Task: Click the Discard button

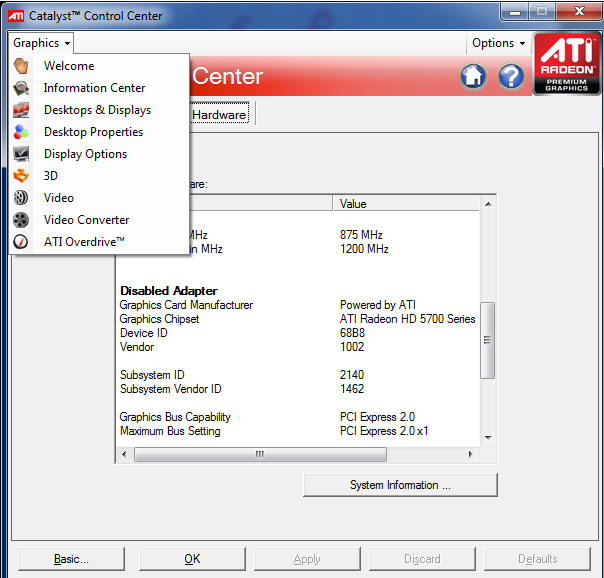Action: tap(422, 559)
